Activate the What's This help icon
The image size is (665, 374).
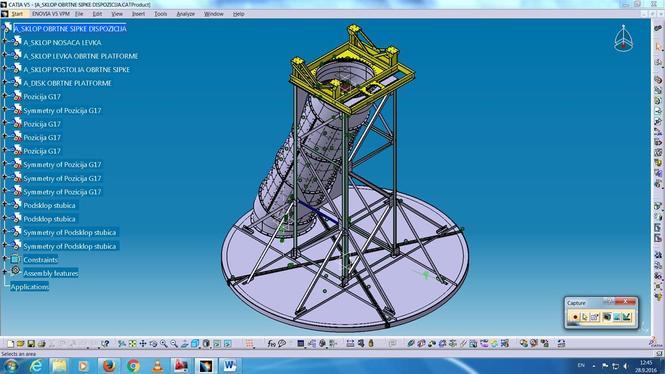point(105,343)
